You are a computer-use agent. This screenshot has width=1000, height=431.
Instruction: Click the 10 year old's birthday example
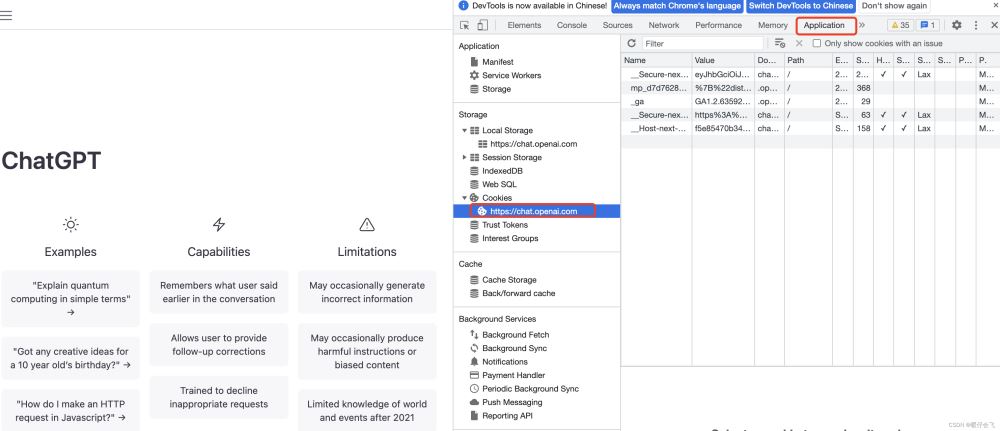click(70, 358)
